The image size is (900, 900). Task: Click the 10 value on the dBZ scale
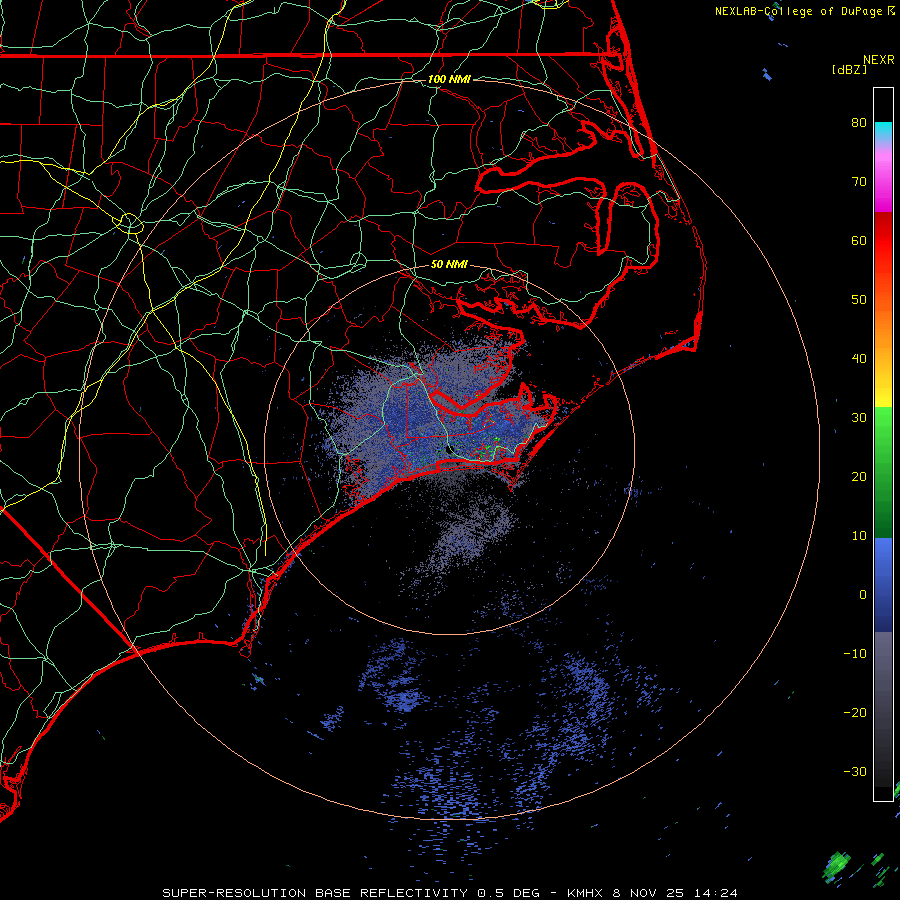tap(859, 536)
